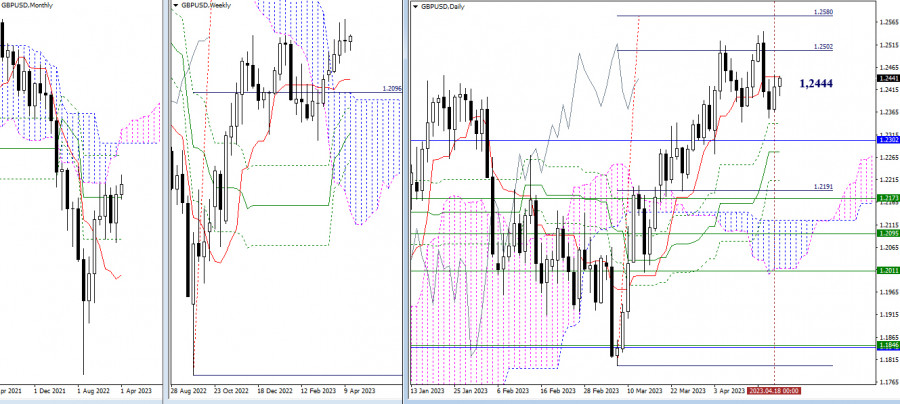900x404 pixels.
Task: Click the 1.2415 value on the price axis
Action: tap(889, 90)
